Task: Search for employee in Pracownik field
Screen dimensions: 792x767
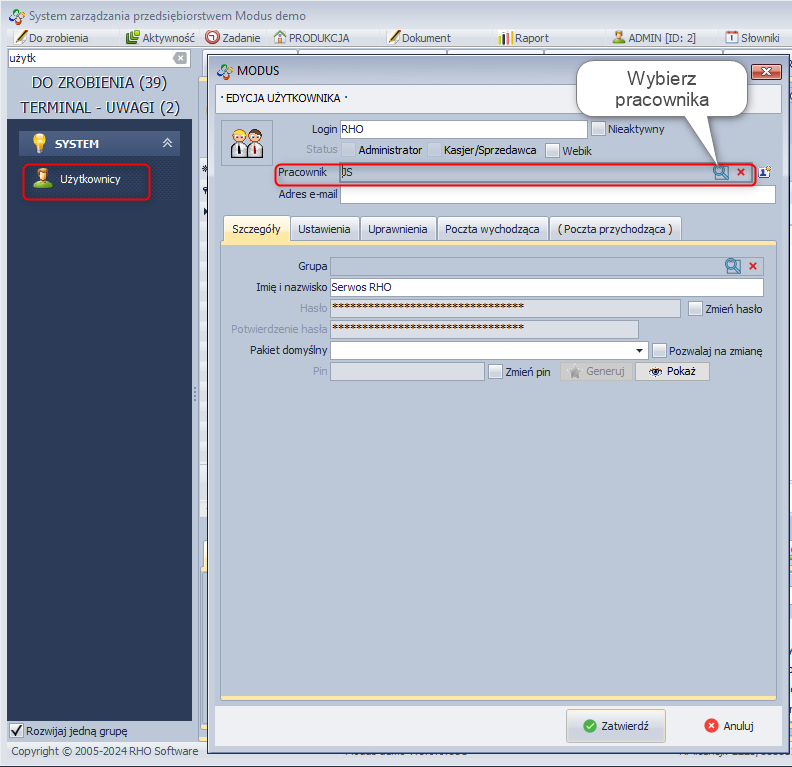Action: point(720,172)
